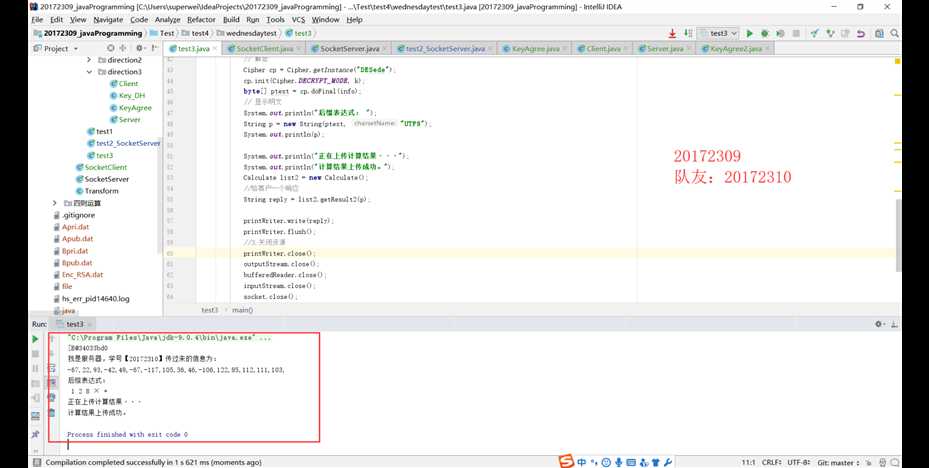Click editor vertical scrollbar thumb
Screen dimensions: 929x468
coord(898,235)
